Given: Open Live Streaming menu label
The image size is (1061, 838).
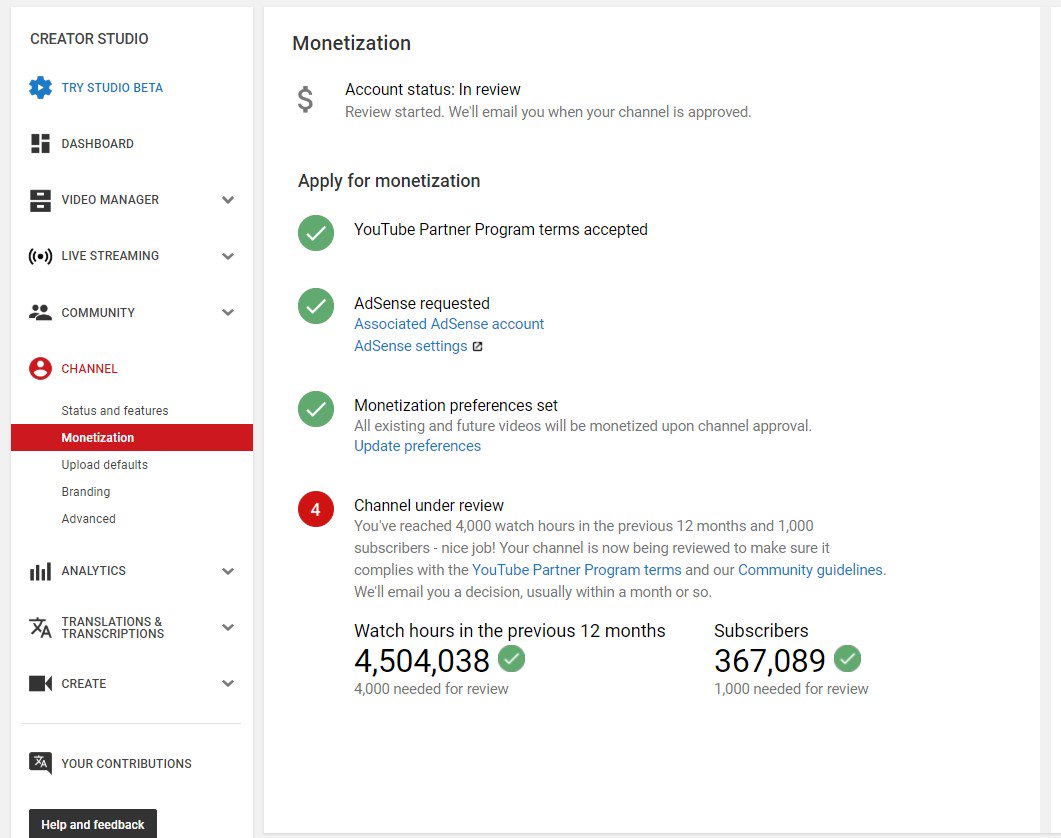Looking at the screenshot, I should [x=110, y=256].
